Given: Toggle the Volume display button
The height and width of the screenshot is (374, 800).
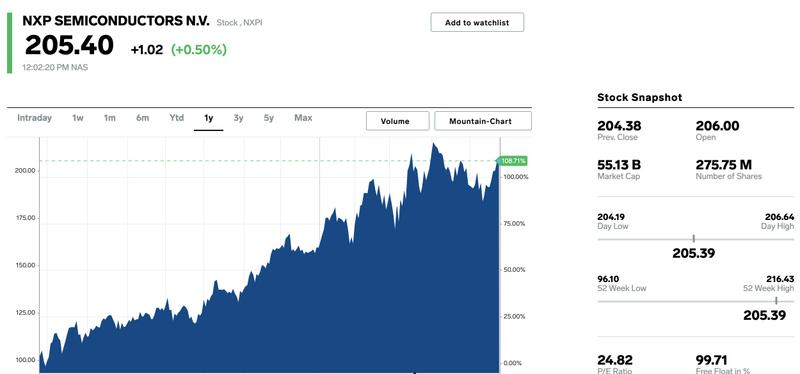Looking at the screenshot, I should [x=395, y=121].
